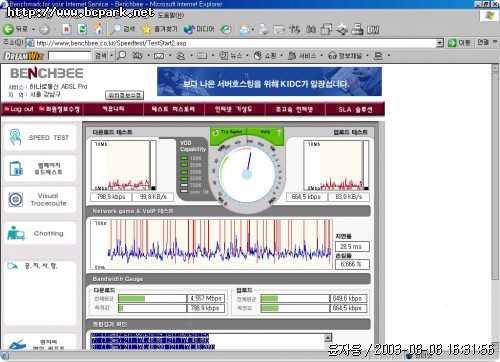The width and height of the screenshot is (500, 362).
Task: Click Try Again on the speed gauge
Action: pos(228,132)
